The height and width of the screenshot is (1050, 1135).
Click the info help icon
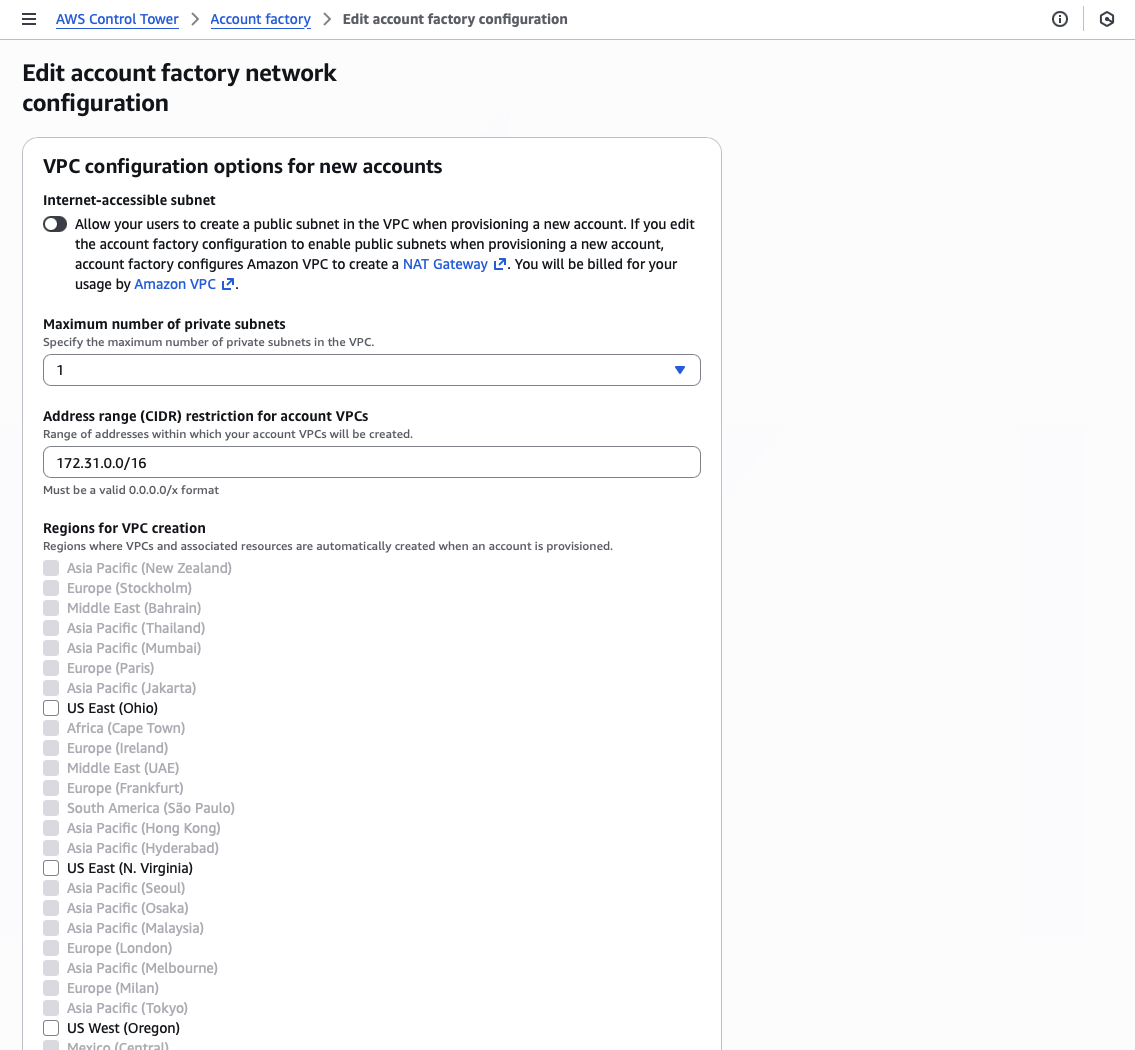click(x=1060, y=19)
